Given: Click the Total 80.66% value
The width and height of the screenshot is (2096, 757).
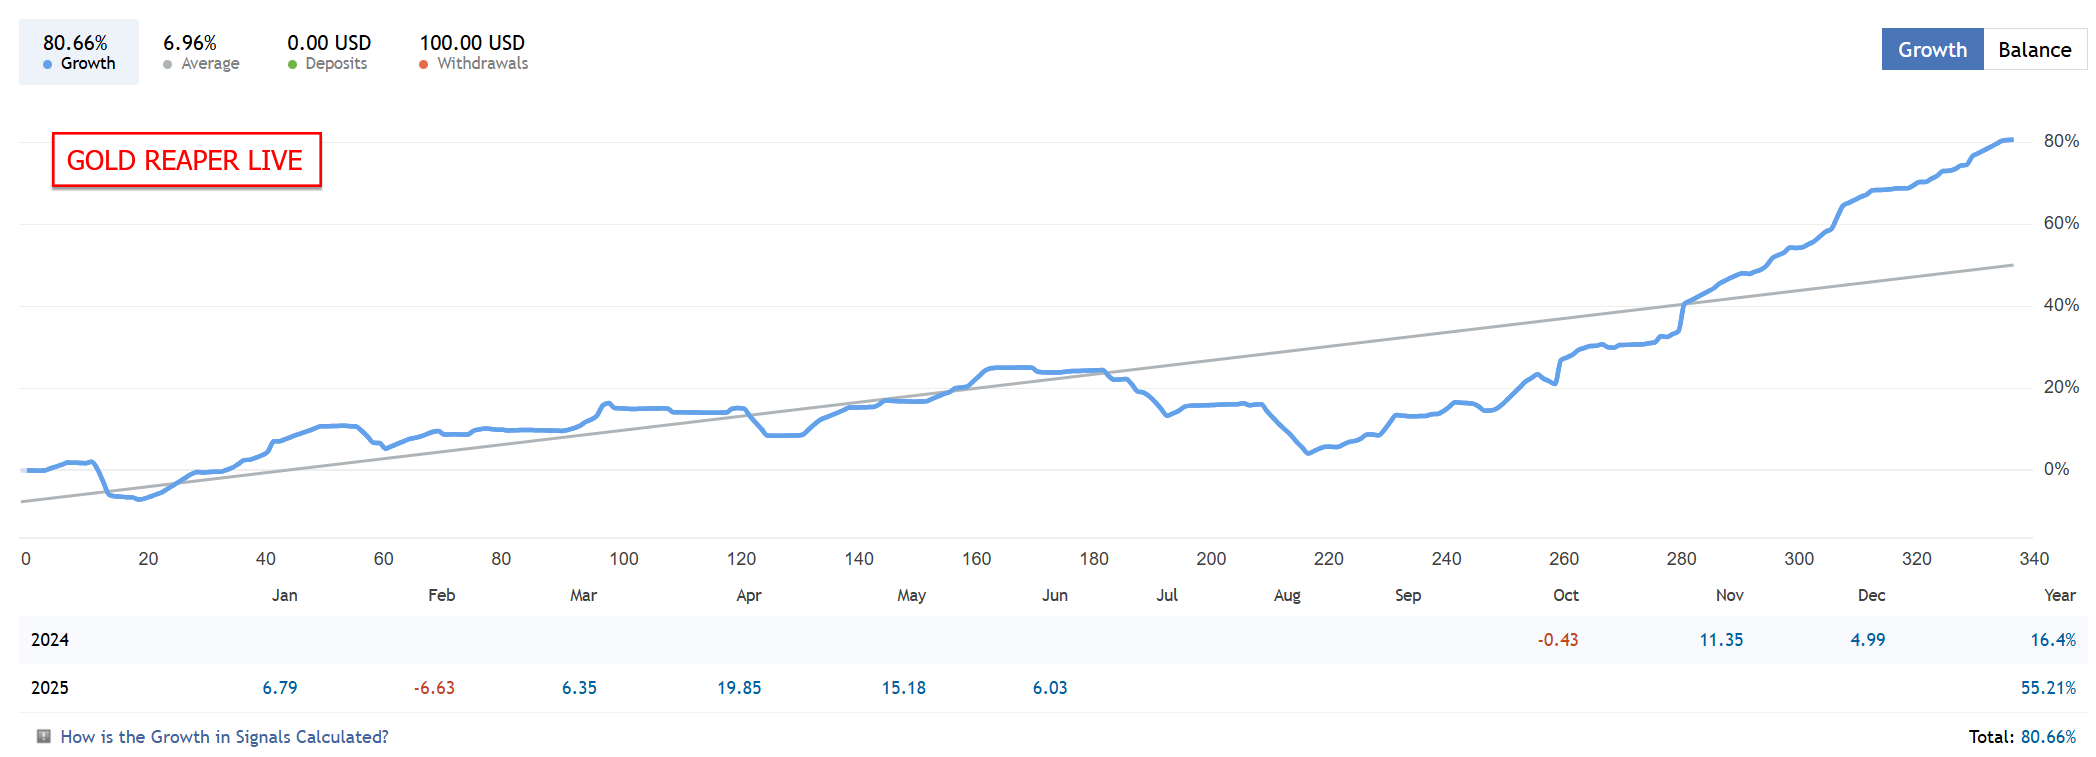Looking at the screenshot, I should point(2048,737).
